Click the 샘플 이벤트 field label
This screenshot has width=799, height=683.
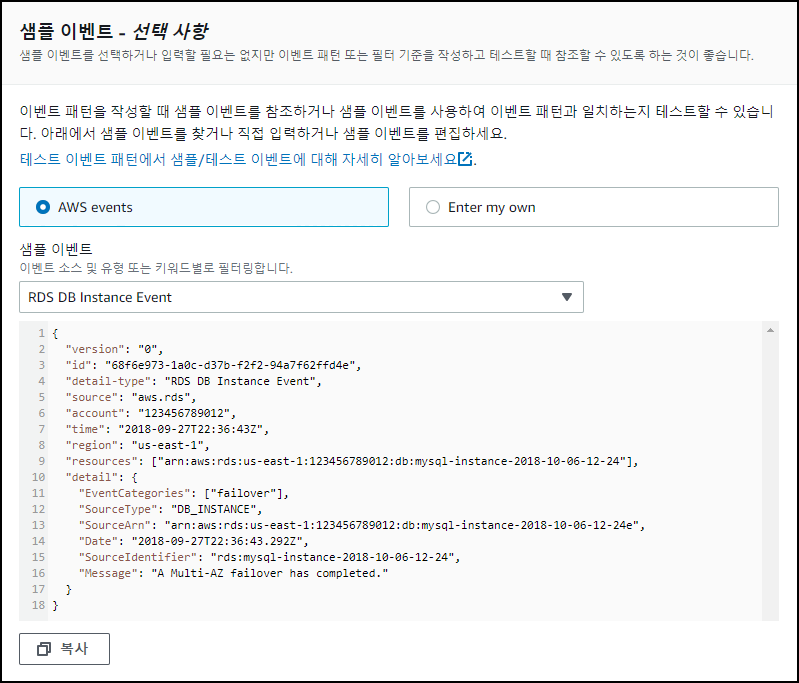pos(56,249)
